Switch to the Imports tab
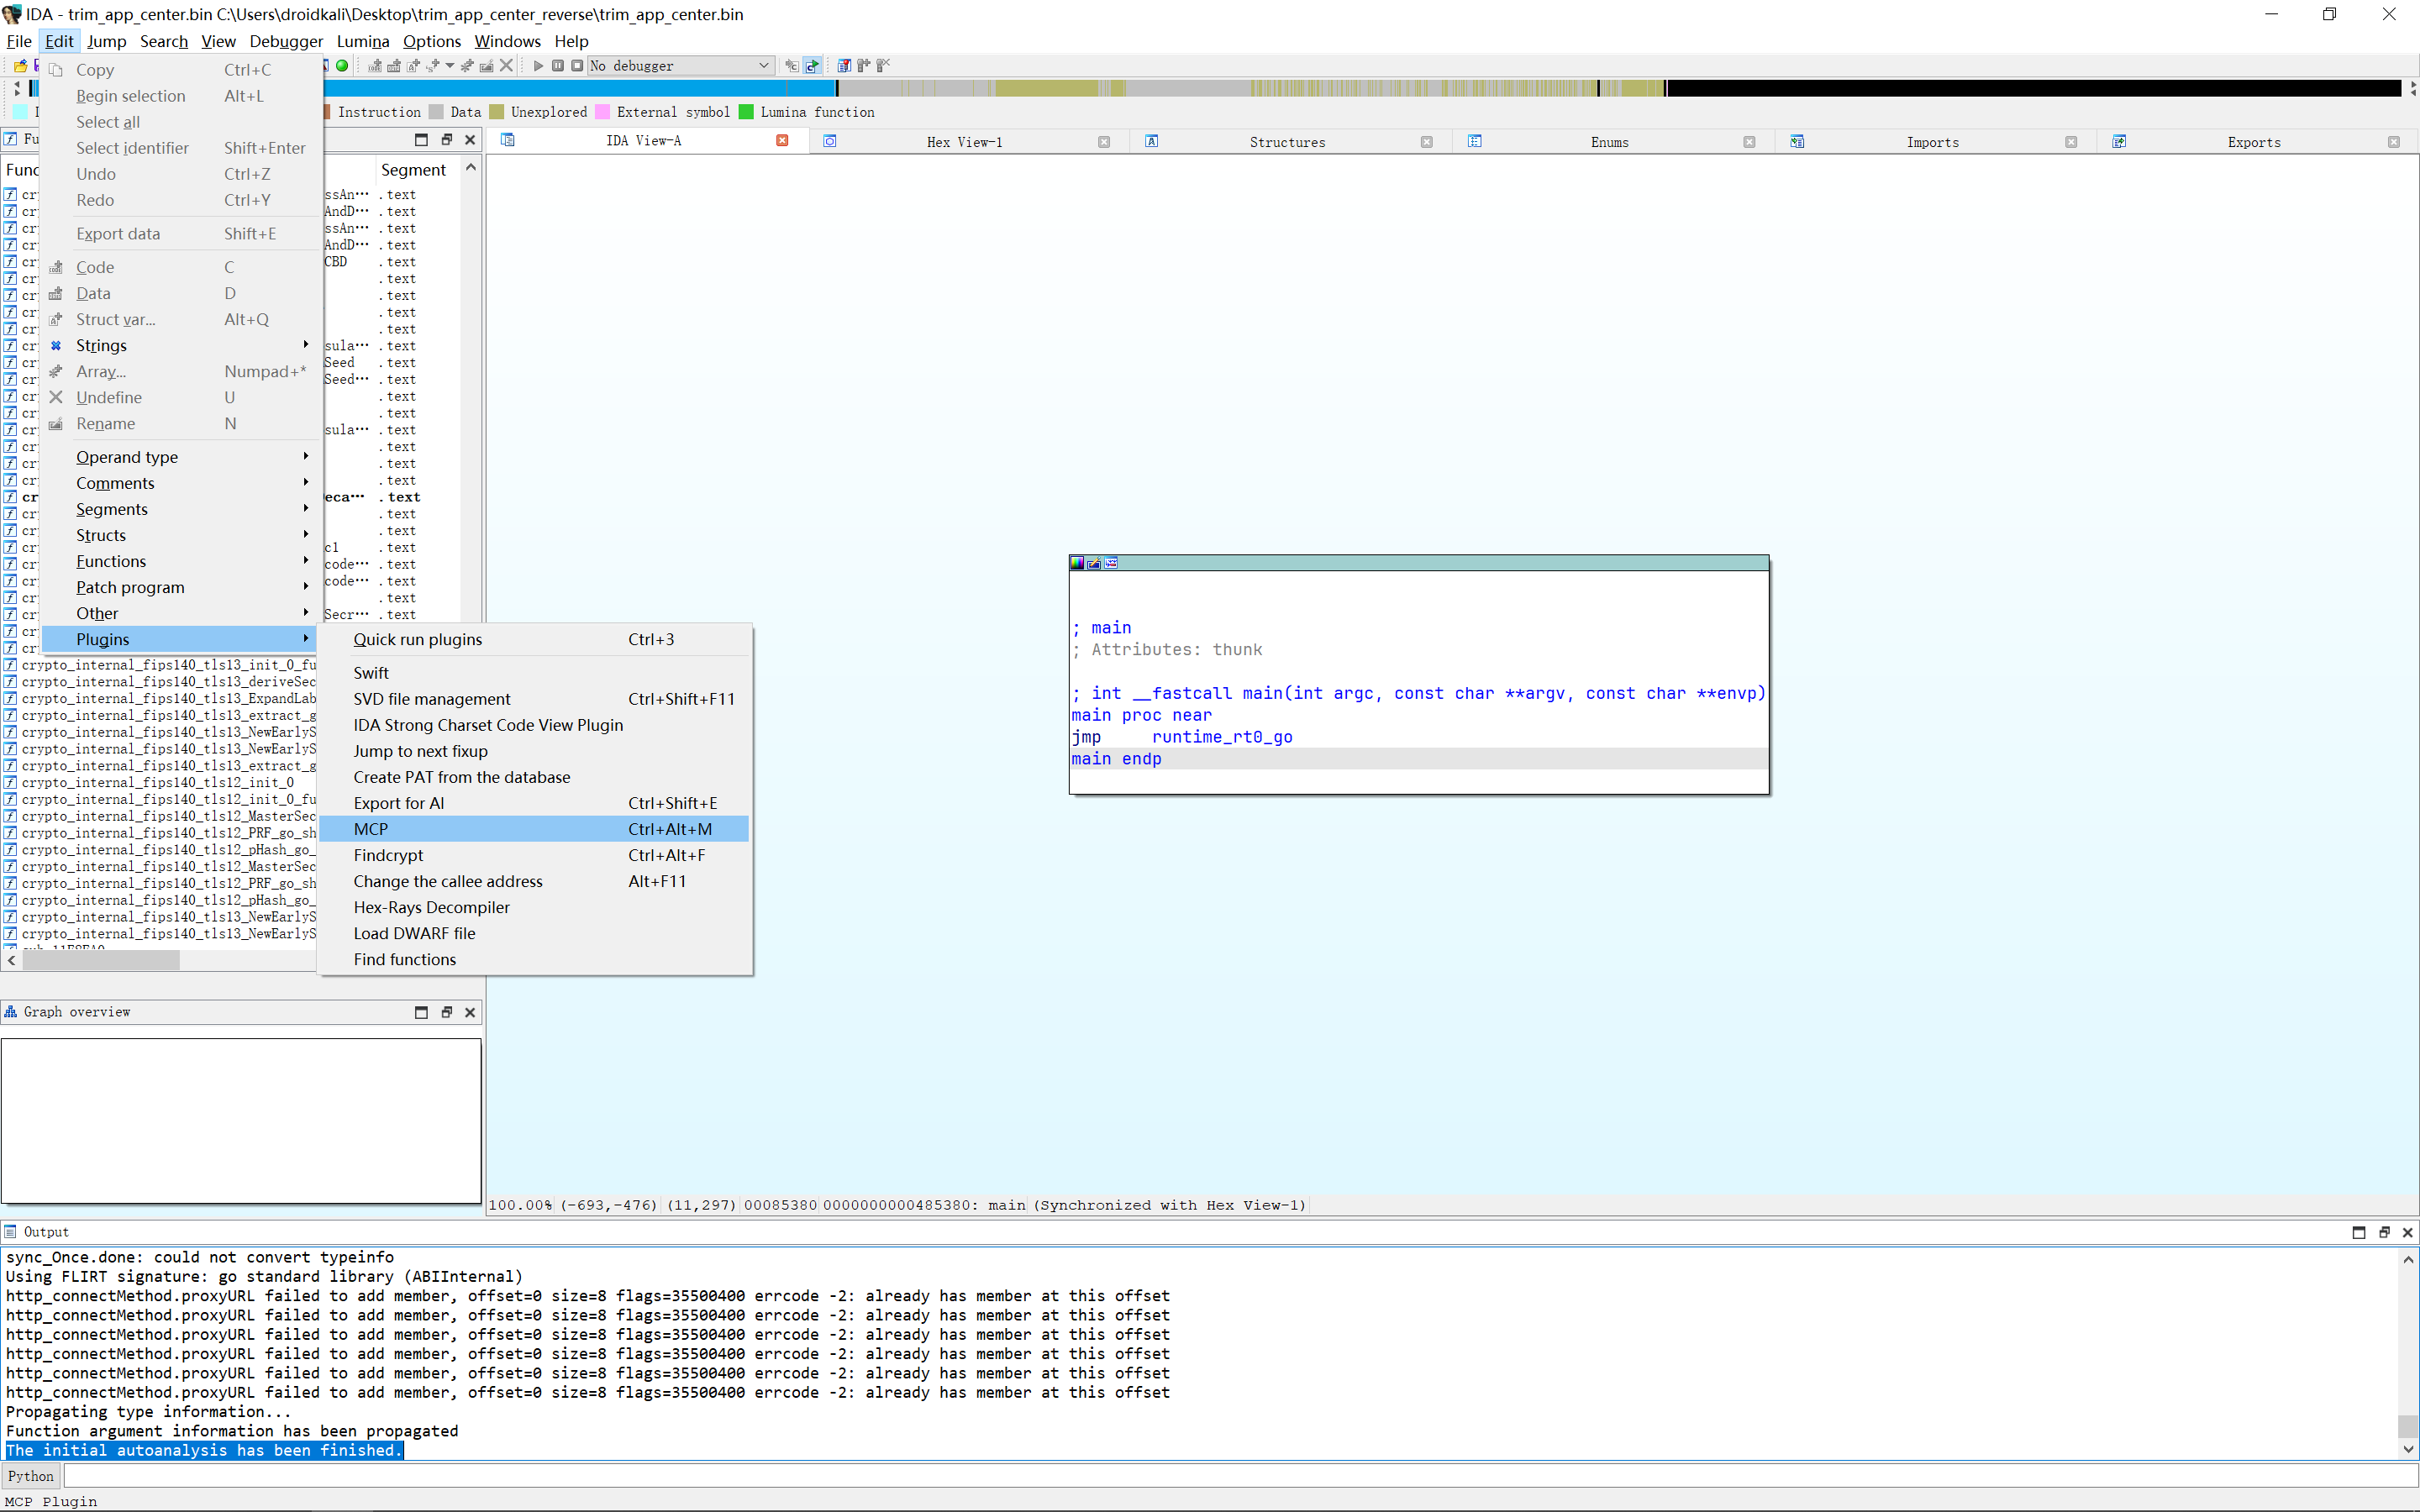 1932,142
